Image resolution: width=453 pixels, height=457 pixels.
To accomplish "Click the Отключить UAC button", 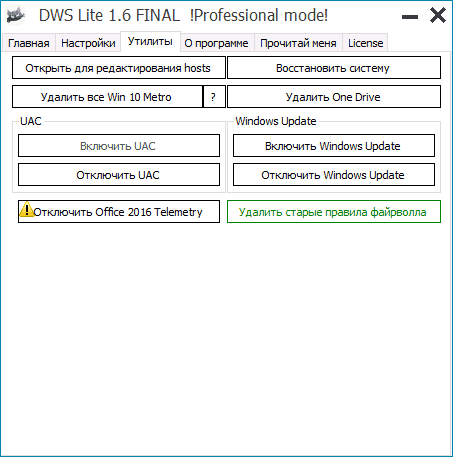I will click(119, 175).
